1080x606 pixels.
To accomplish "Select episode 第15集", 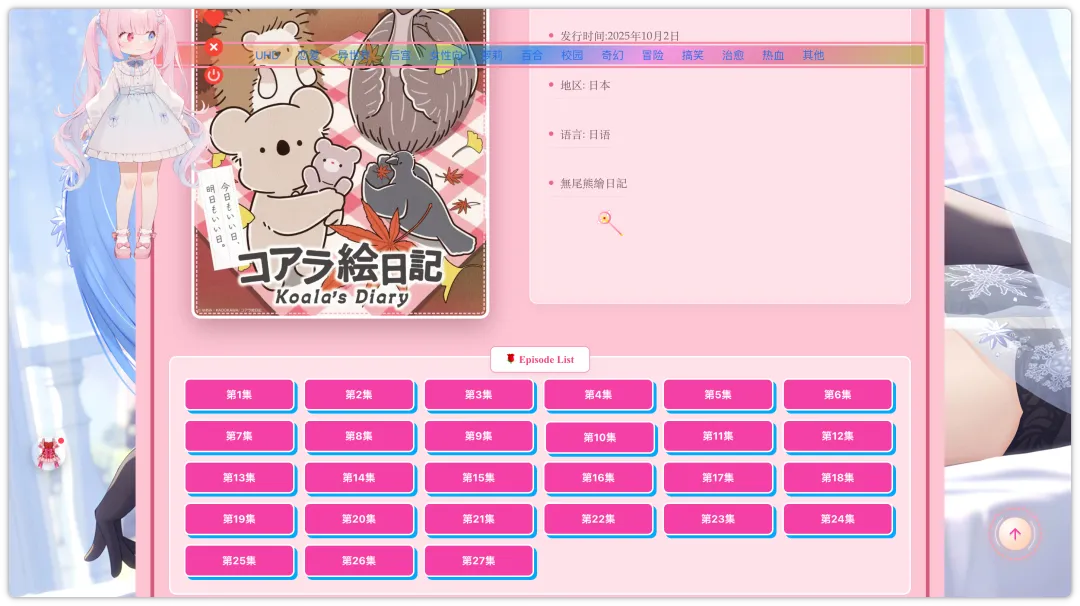I will 479,477.
